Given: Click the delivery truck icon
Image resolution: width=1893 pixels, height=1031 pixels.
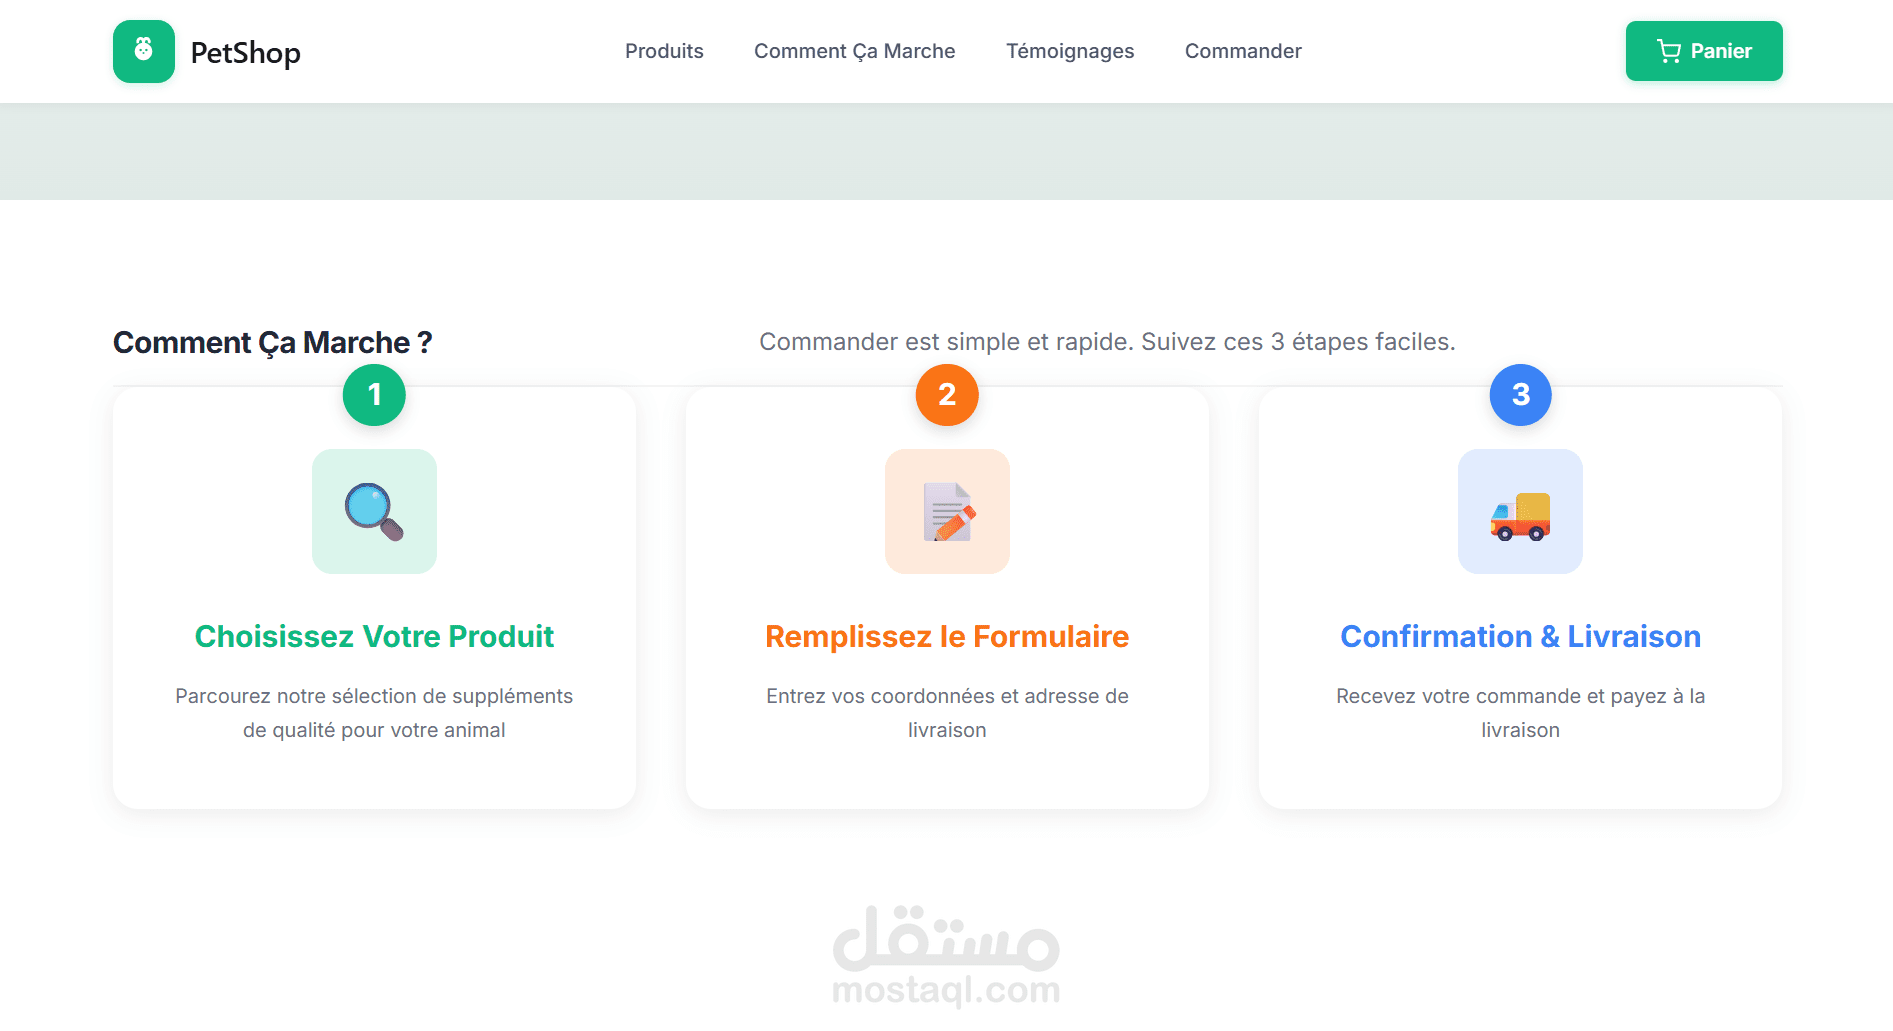Looking at the screenshot, I should pos(1520,514).
